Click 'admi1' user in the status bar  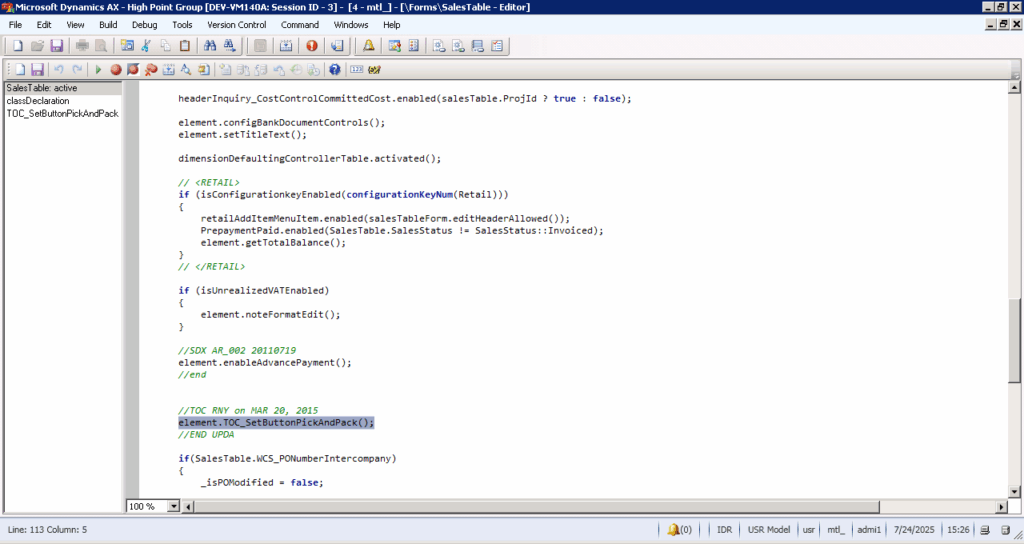(869, 530)
